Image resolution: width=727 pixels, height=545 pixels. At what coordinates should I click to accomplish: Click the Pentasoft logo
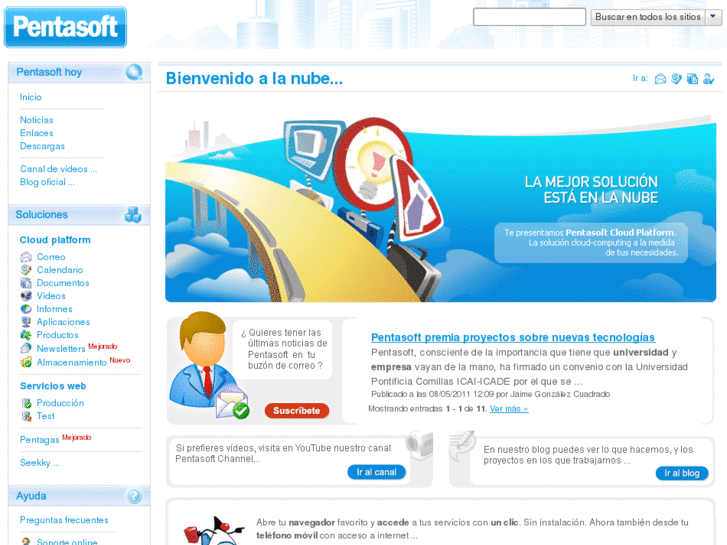click(65, 27)
